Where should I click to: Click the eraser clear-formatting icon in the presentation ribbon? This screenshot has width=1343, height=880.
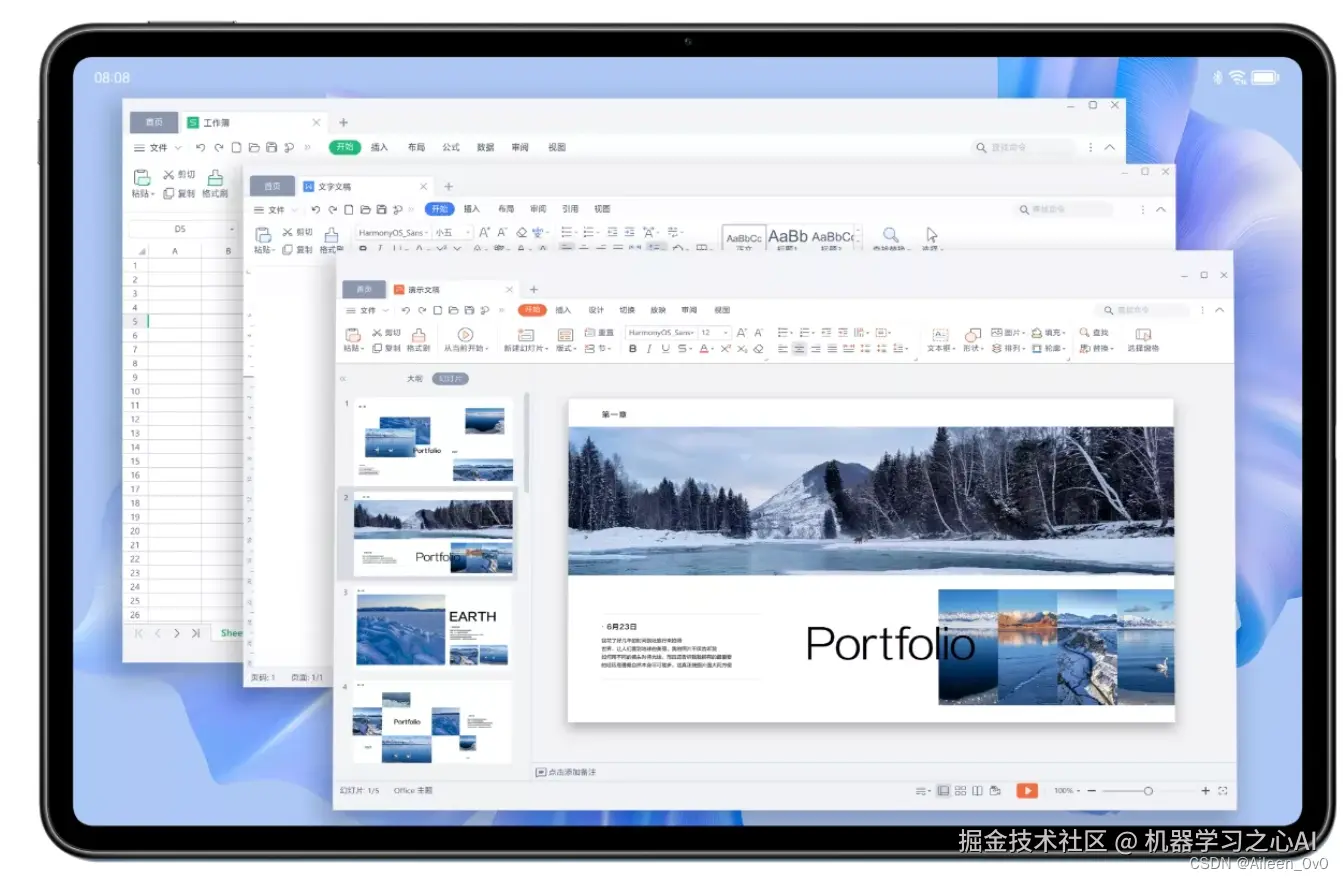click(x=758, y=348)
